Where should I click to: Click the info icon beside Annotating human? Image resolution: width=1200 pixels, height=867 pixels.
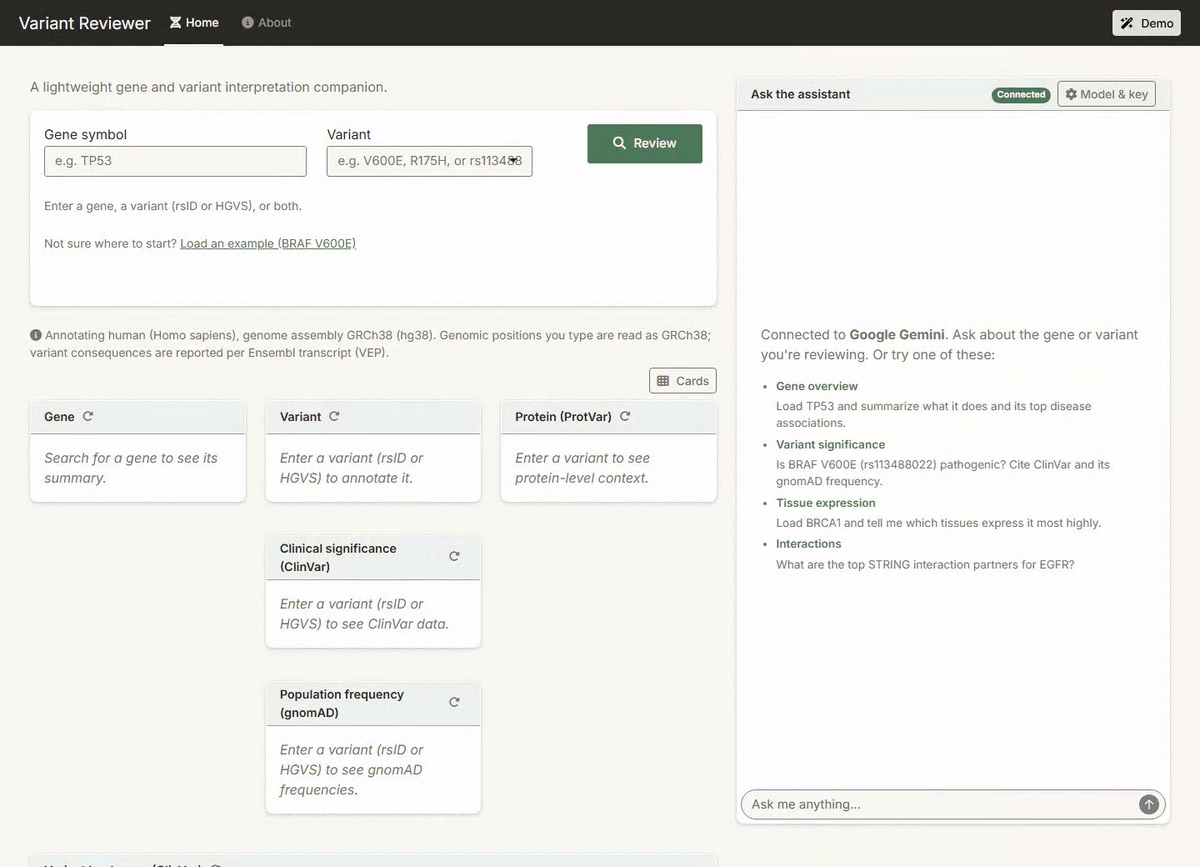pos(36,335)
